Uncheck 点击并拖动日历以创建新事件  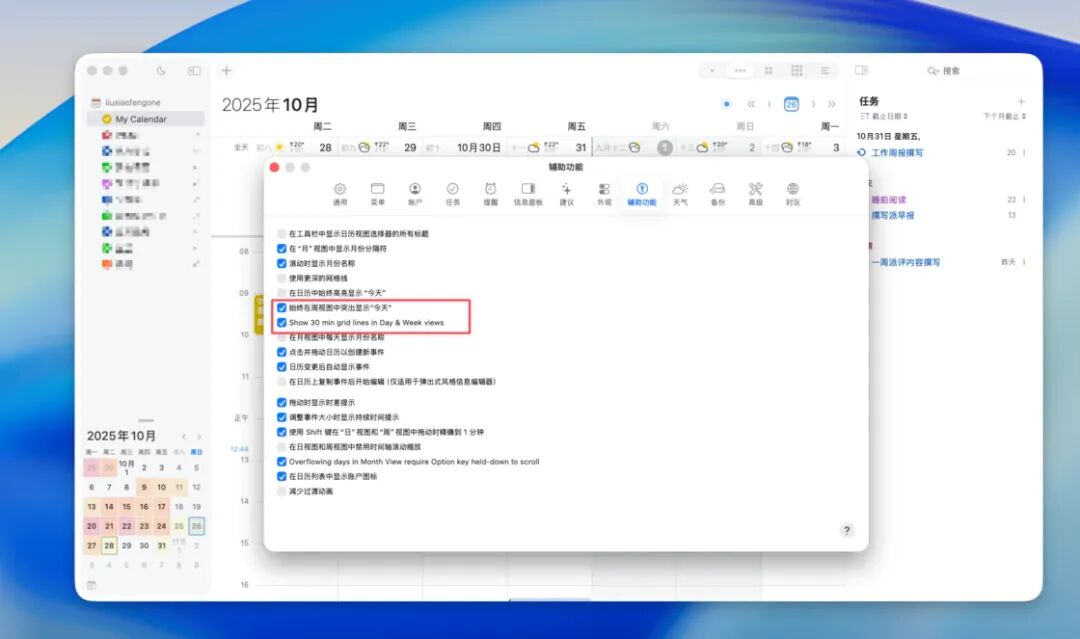(x=282, y=352)
